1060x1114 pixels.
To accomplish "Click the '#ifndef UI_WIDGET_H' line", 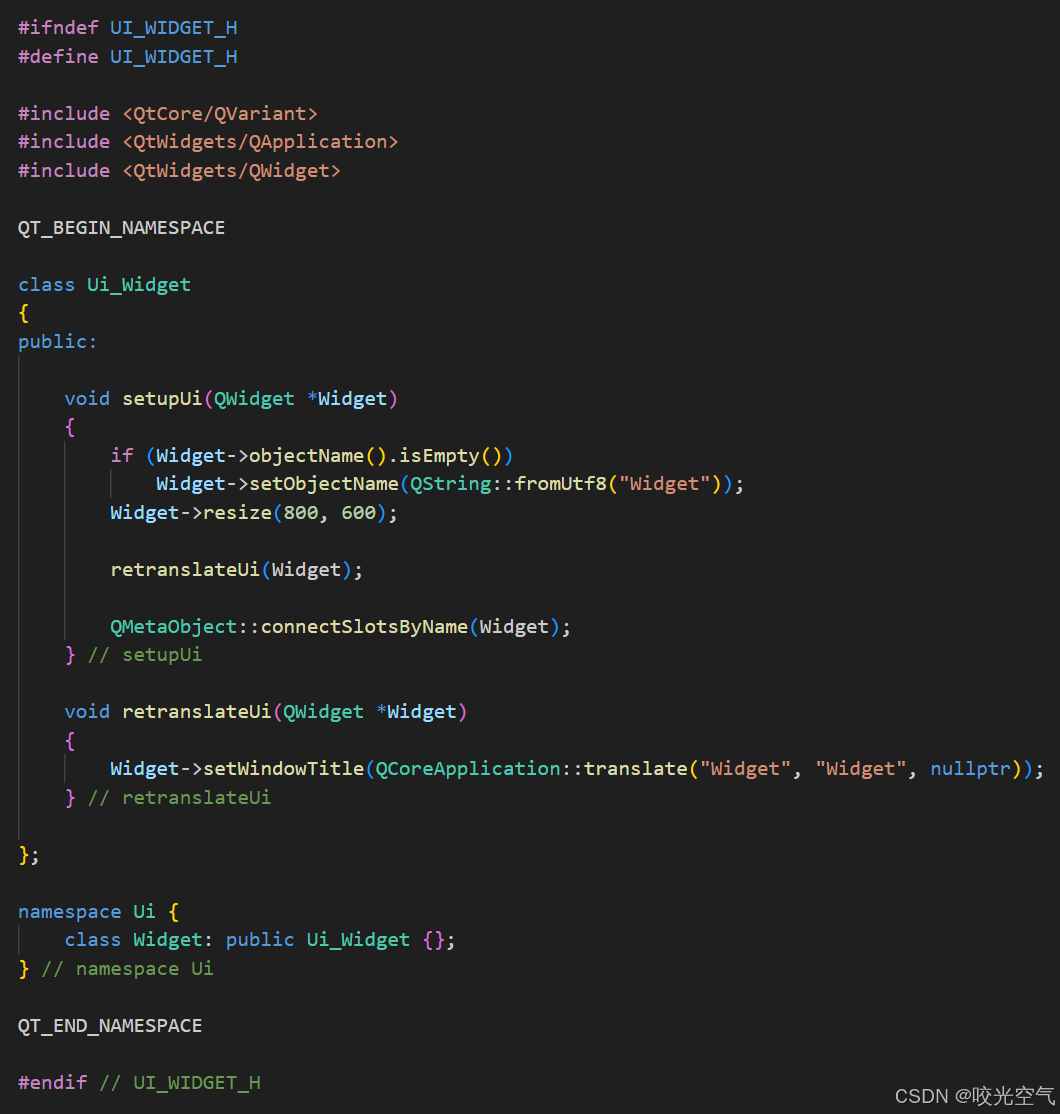I will [x=128, y=28].
